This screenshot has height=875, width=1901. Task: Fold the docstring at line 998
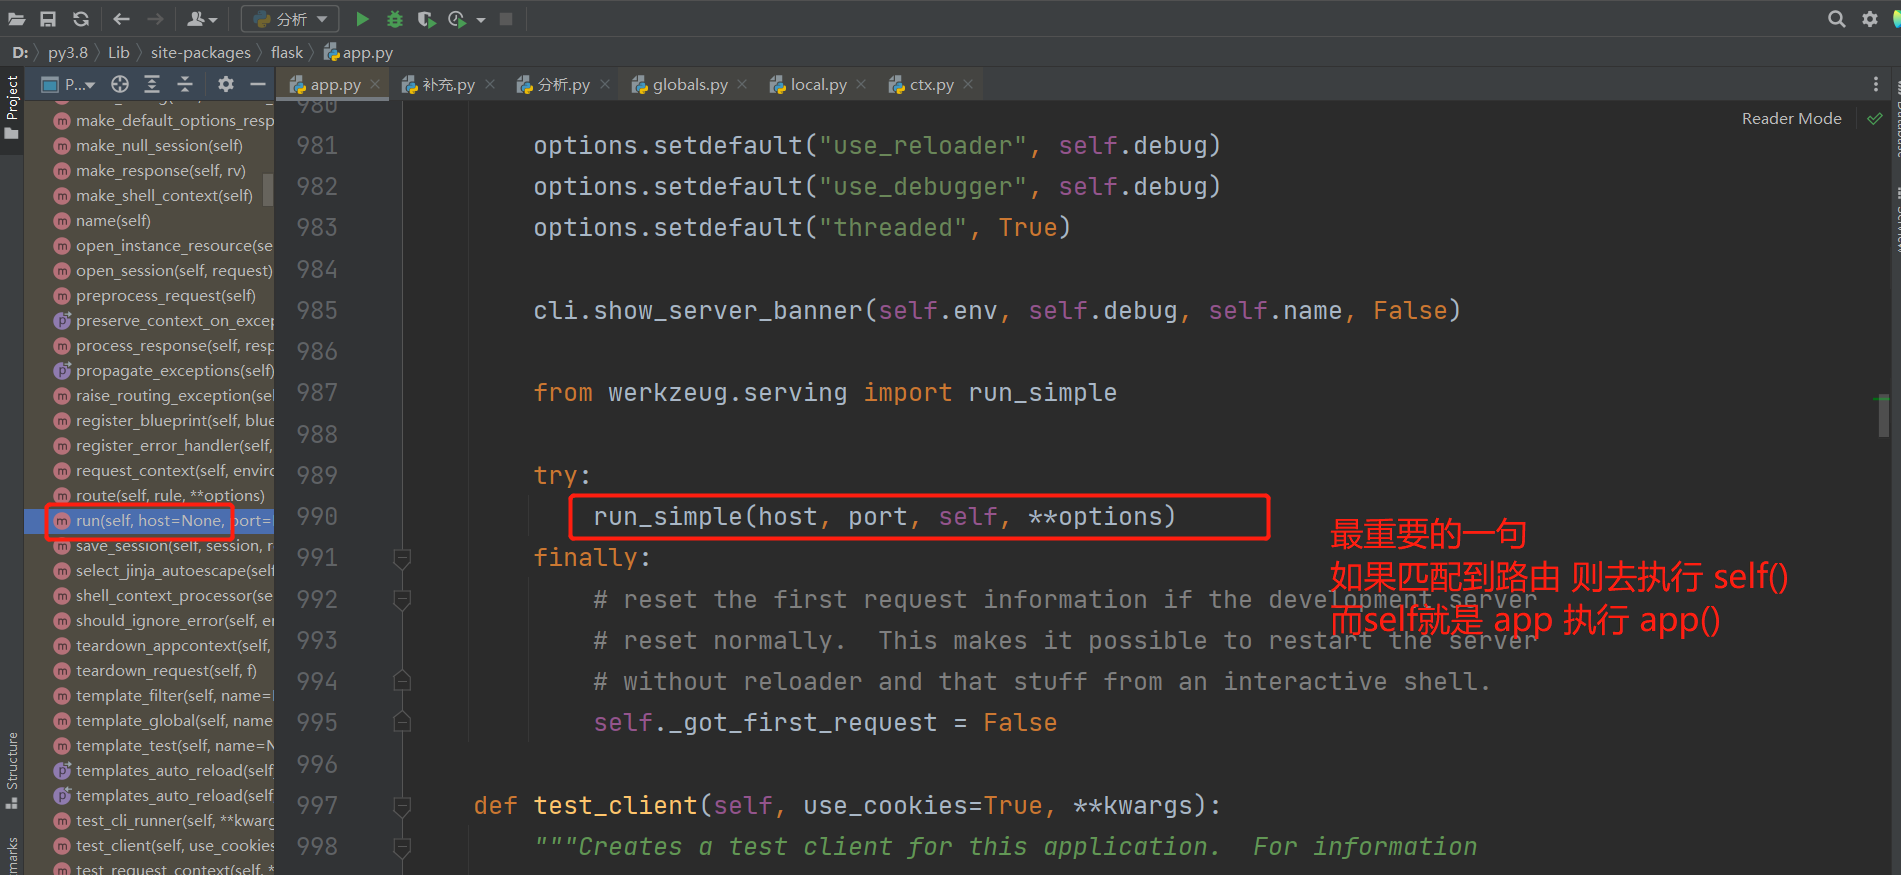[402, 847]
